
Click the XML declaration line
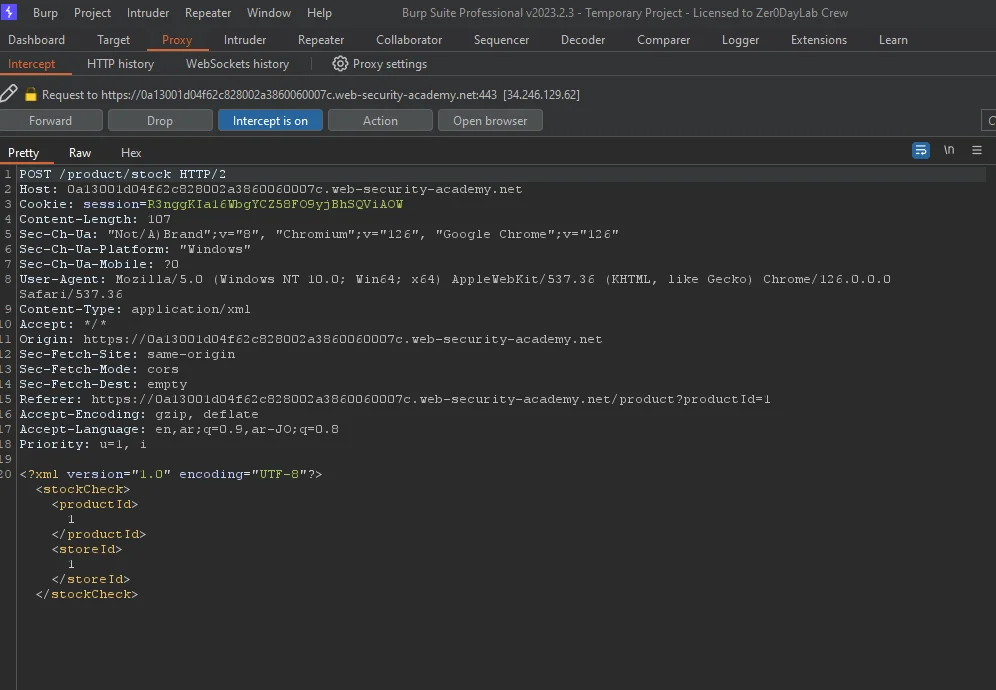171,474
